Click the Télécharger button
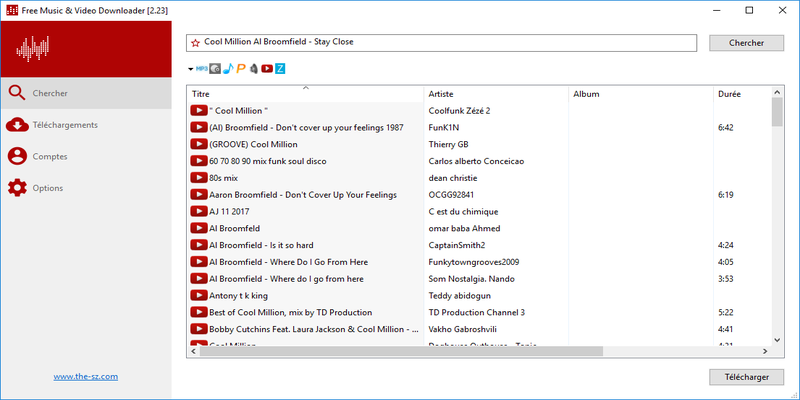800x400 pixels. pyautogui.click(x=746, y=378)
